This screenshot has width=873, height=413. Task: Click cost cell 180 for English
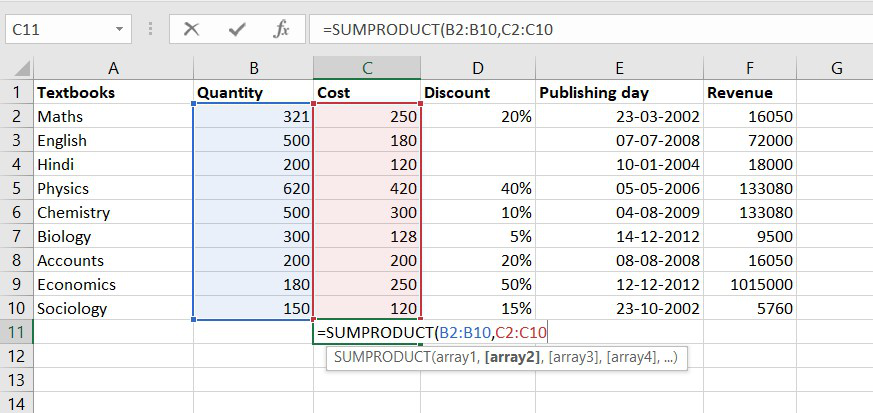[367, 140]
